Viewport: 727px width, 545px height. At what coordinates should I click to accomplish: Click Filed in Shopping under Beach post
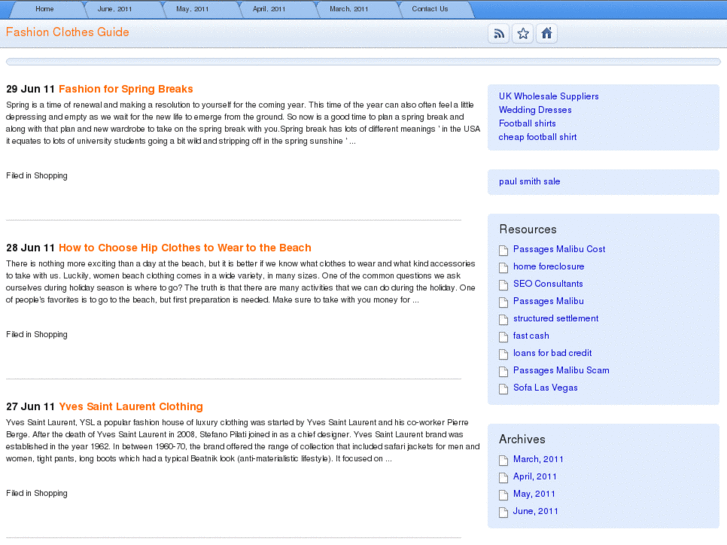[37, 334]
